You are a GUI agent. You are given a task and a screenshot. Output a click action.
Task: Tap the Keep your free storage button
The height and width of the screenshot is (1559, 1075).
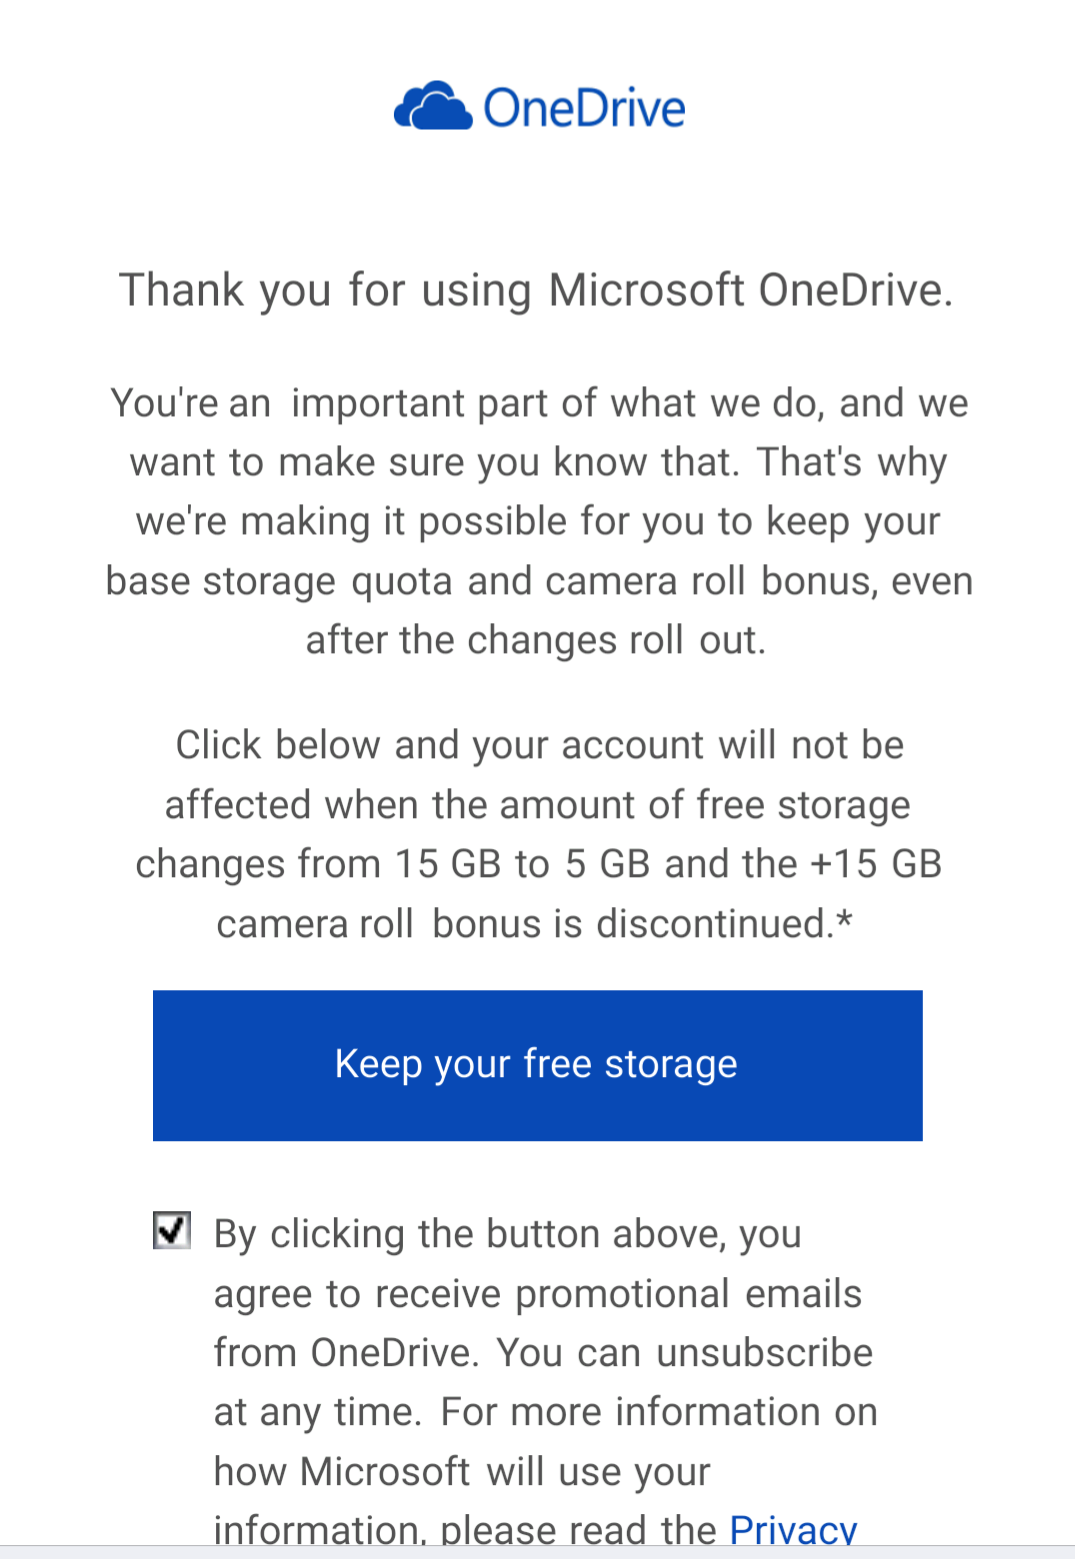coord(537,1065)
